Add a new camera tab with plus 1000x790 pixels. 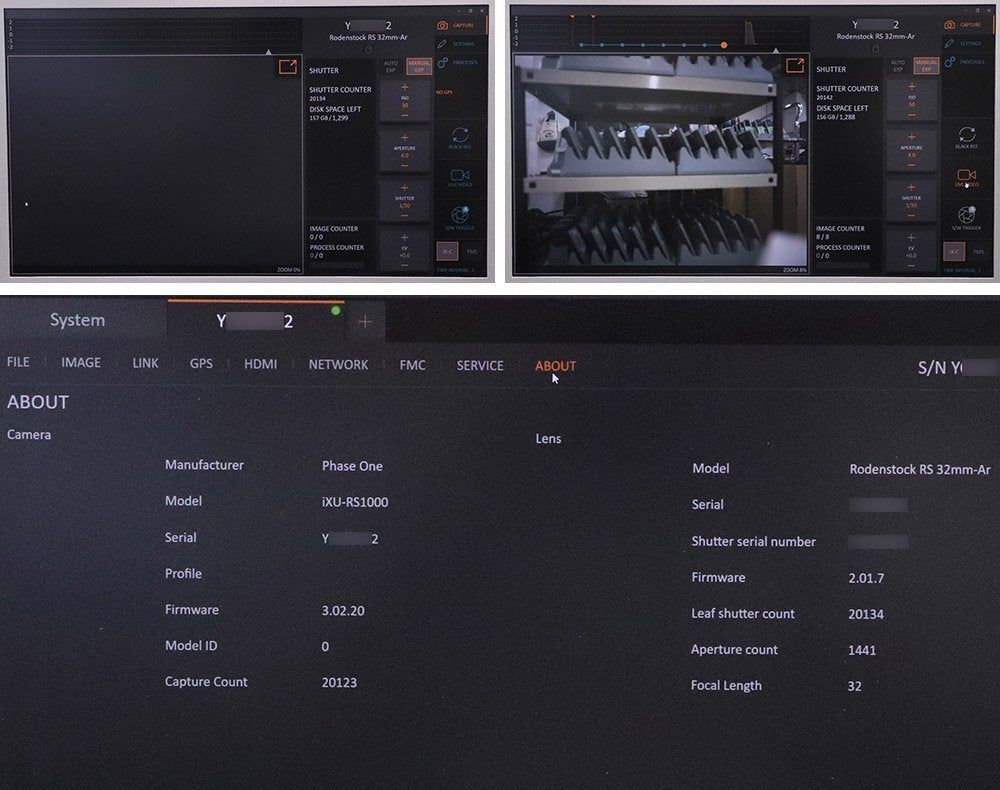[365, 321]
